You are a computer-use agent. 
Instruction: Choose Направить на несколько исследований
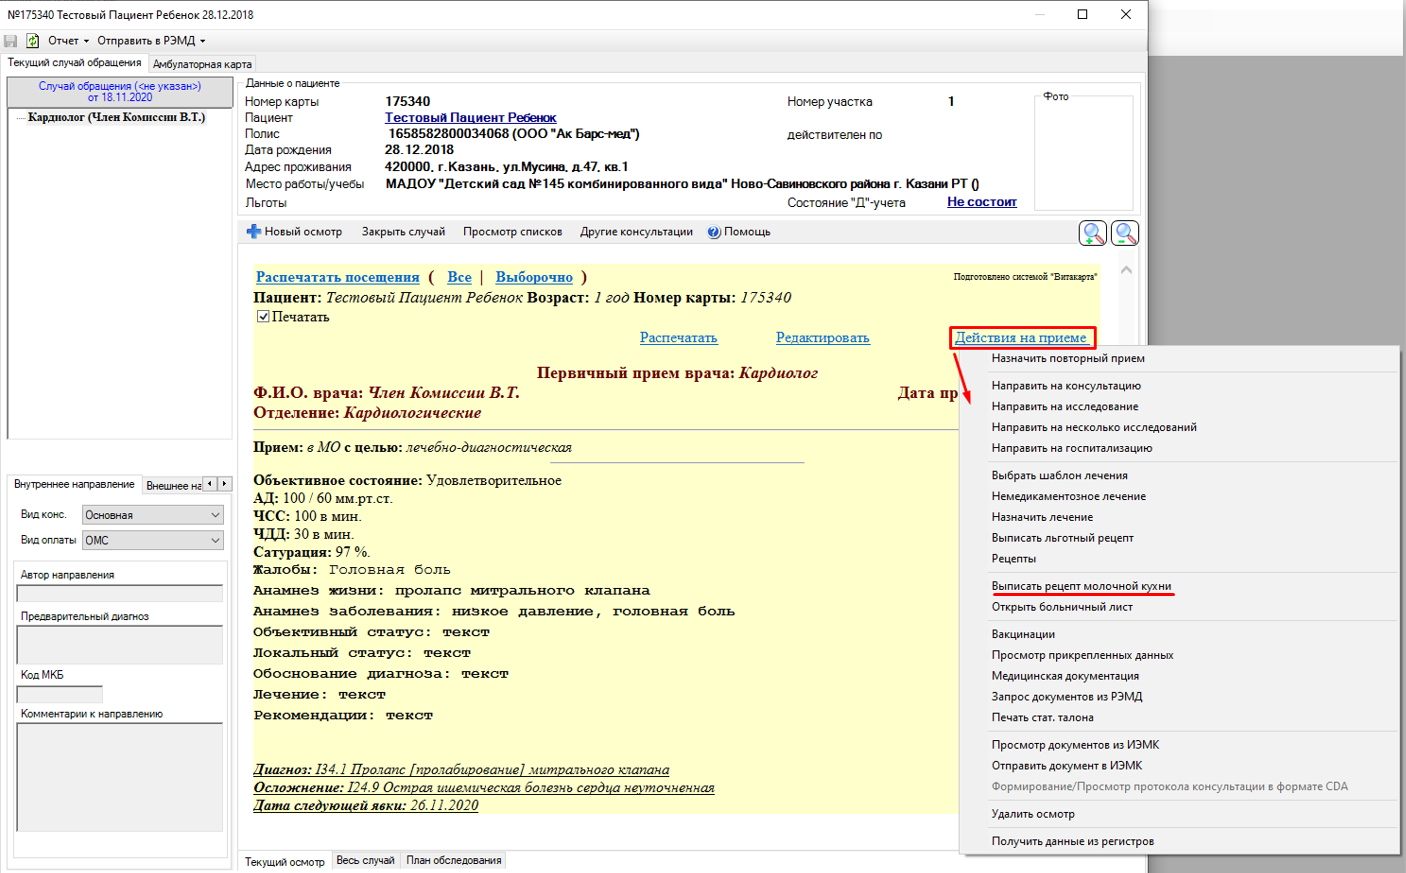point(1094,428)
